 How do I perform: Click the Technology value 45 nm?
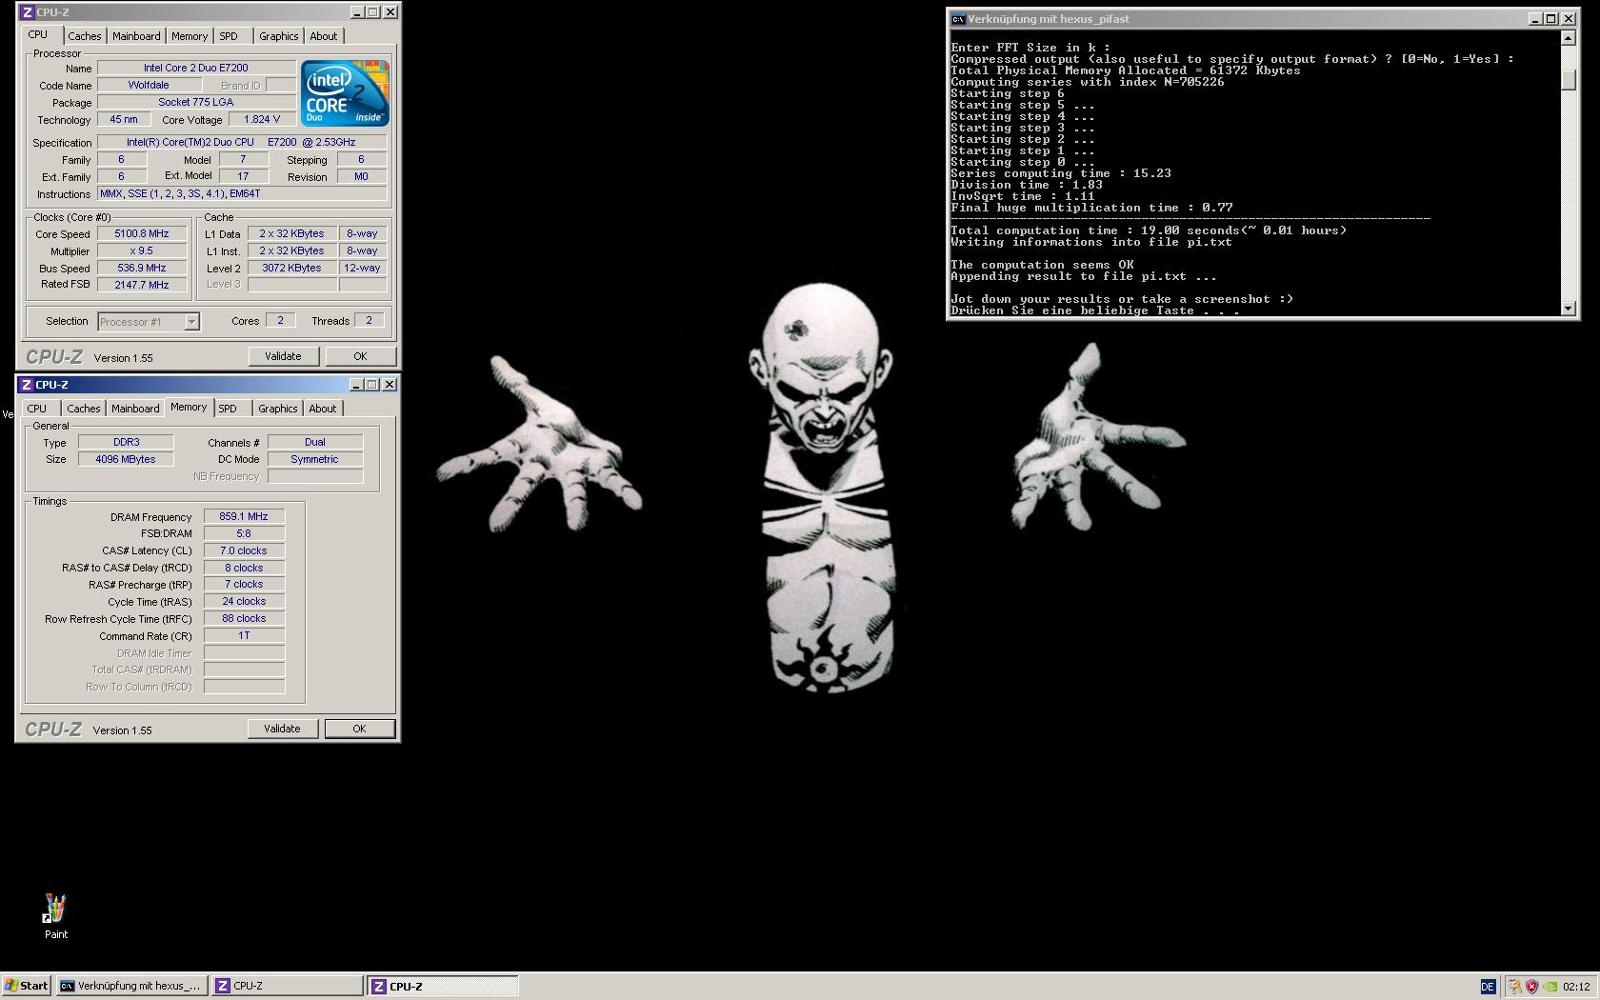tap(124, 119)
